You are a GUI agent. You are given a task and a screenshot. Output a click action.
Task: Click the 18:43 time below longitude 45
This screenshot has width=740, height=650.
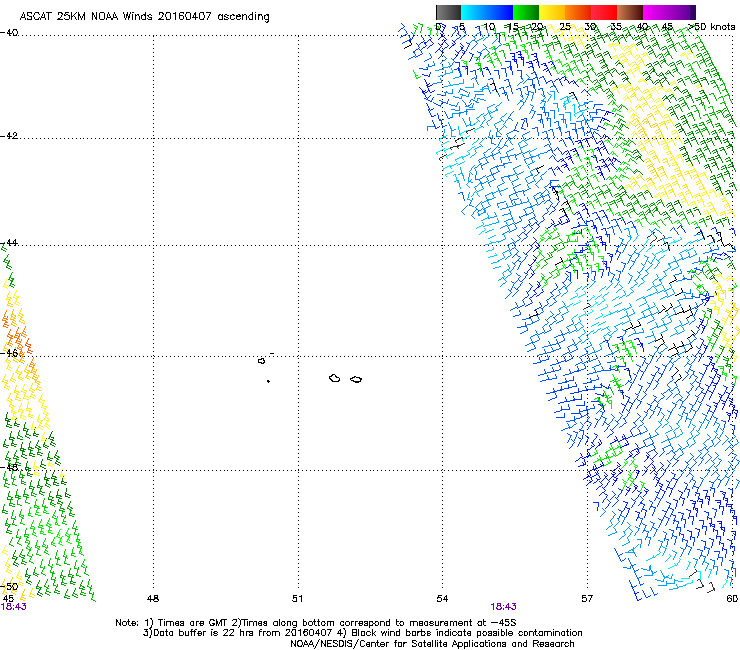pos(13,607)
